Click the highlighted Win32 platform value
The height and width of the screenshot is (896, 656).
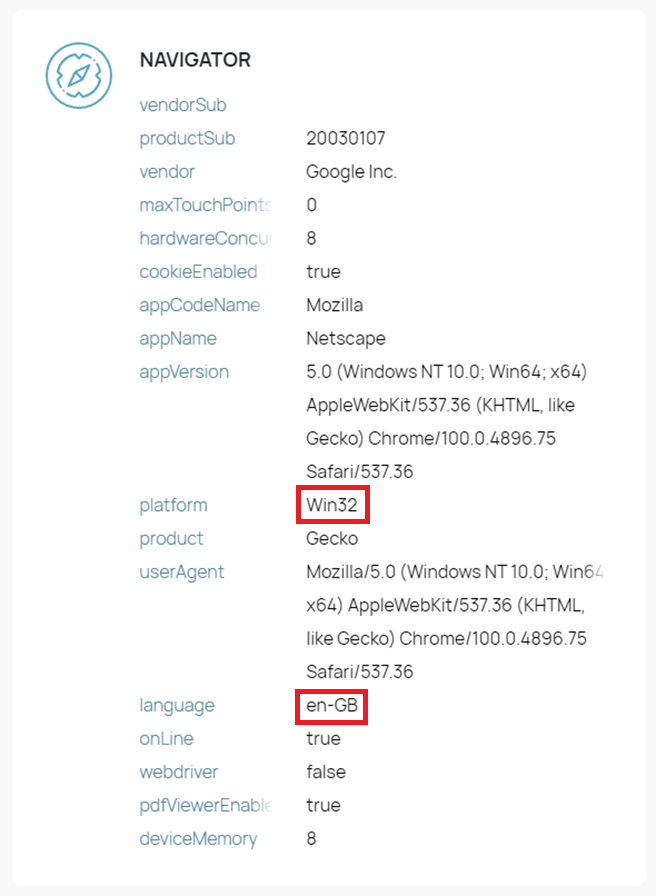[332, 505]
